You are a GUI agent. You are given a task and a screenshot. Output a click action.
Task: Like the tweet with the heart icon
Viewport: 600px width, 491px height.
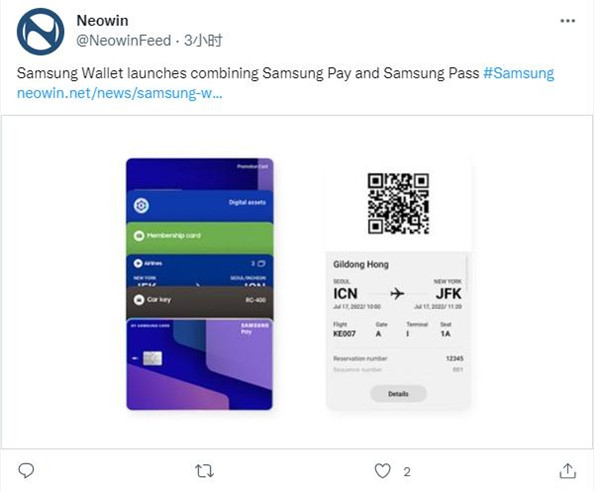pyautogui.click(x=382, y=470)
